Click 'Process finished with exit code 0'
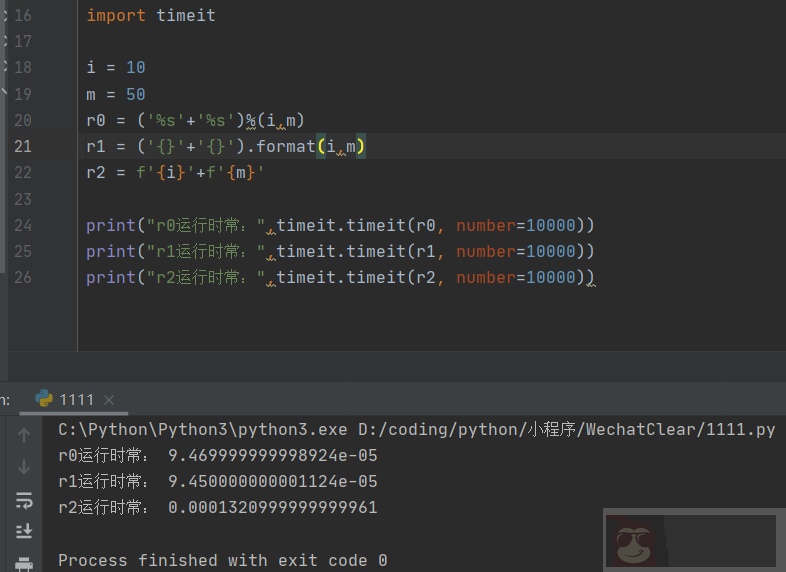This screenshot has width=786, height=572. (223, 560)
